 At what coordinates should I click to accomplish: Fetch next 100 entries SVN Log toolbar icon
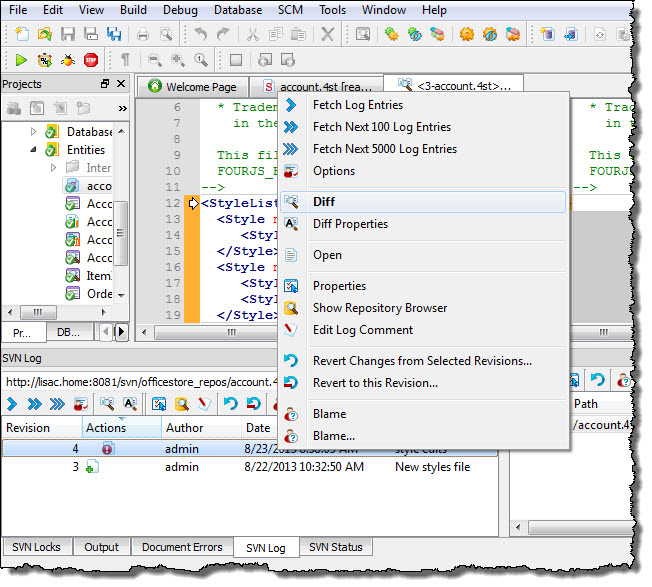(x=35, y=404)
